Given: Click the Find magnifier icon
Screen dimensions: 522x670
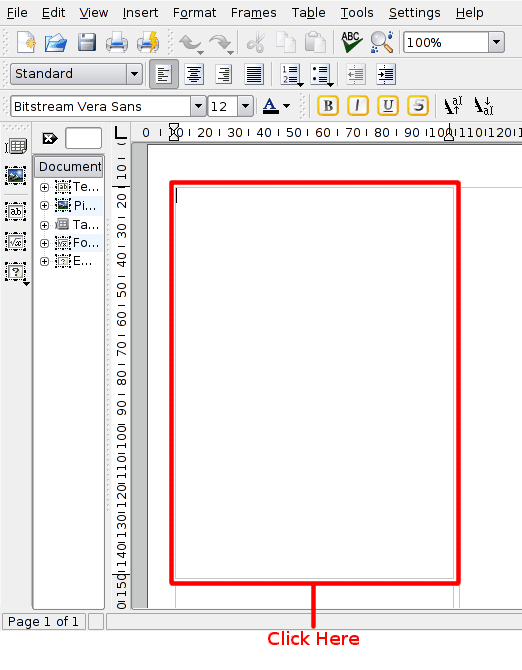Looking at the screenshot, I should tap(381, 42).
